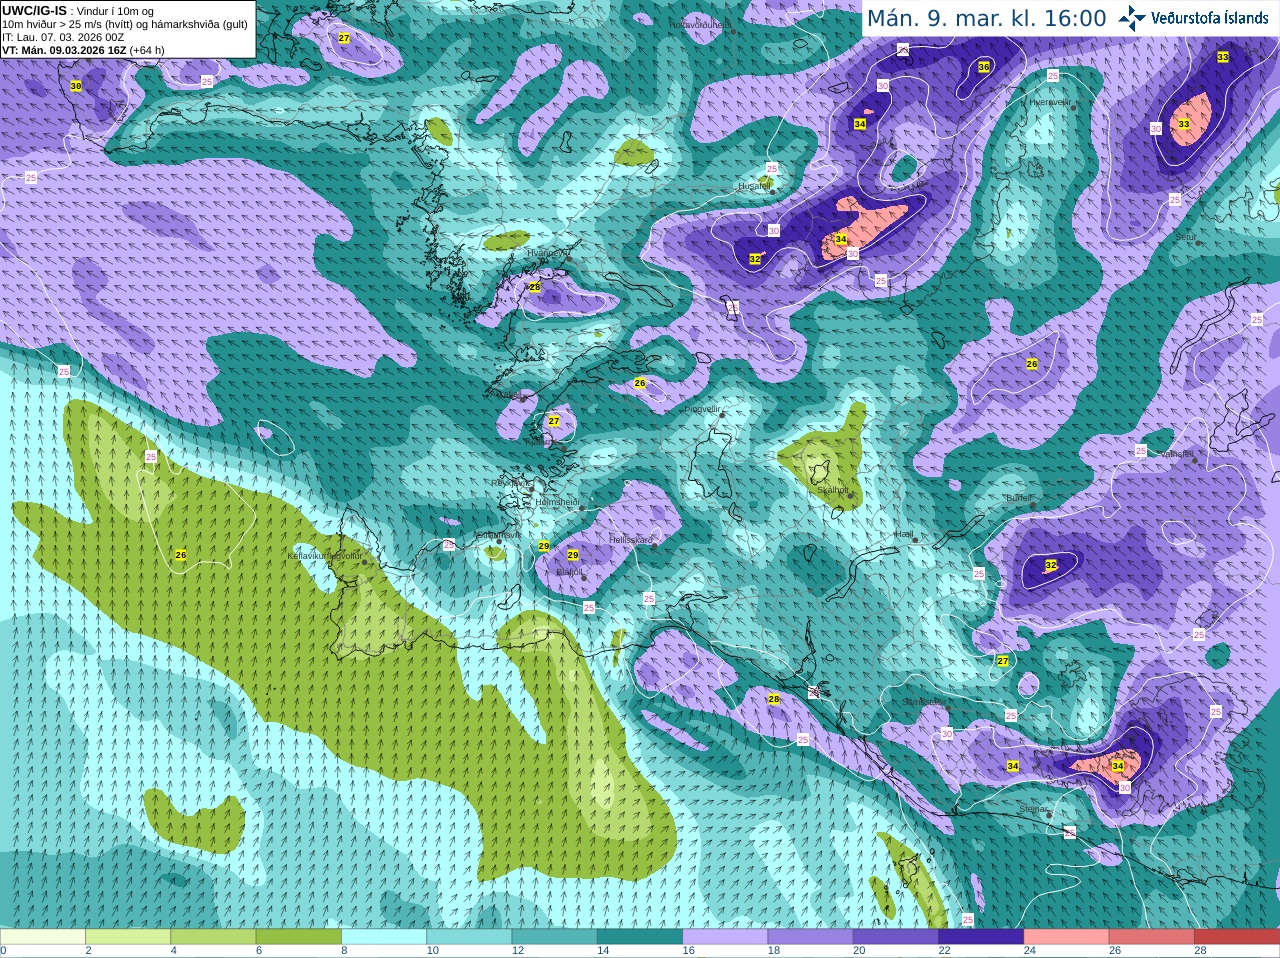1280x958 pixels.
Task: Click the Keflavíkurflugvöllur station label
Action: 324,555
